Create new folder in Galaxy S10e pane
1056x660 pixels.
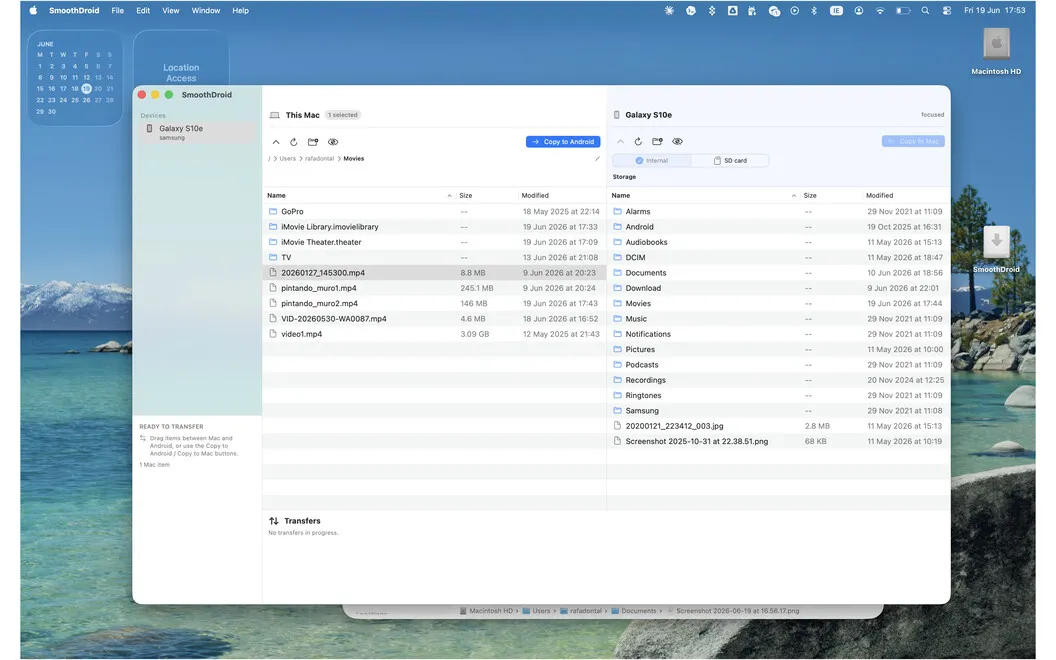657,141
